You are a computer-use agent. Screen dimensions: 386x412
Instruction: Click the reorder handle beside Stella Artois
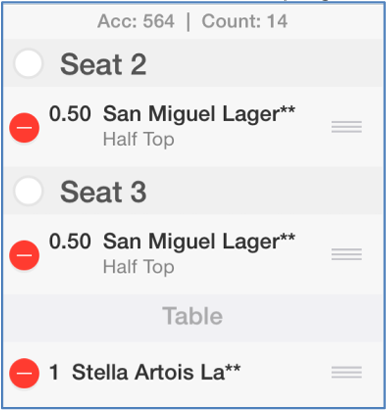(x=347, y=372)
